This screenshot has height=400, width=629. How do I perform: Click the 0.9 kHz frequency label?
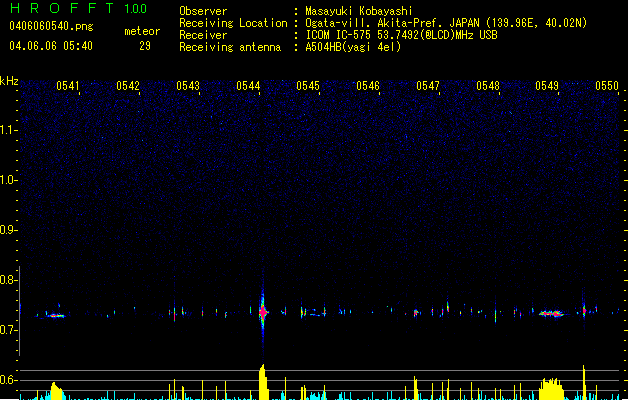(x=8, y=230)
